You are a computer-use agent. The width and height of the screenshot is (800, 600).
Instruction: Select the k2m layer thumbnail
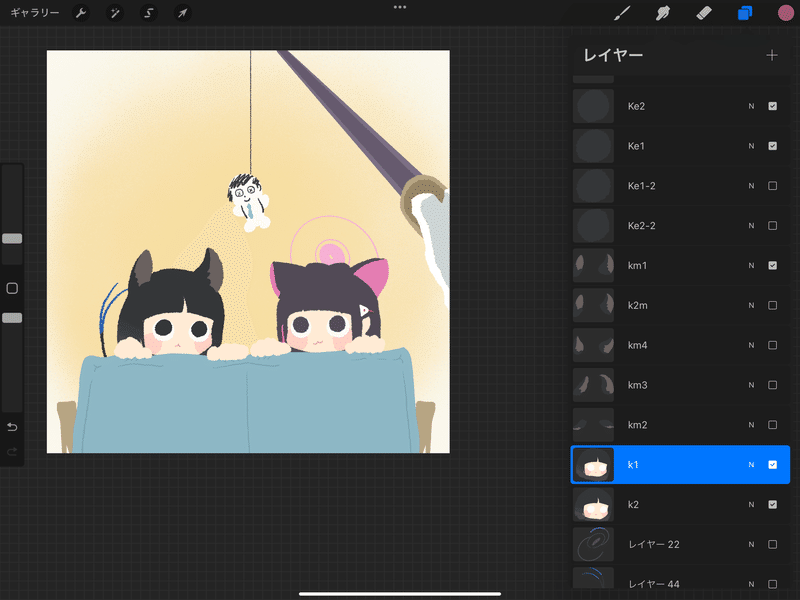(x=593, y=305)
